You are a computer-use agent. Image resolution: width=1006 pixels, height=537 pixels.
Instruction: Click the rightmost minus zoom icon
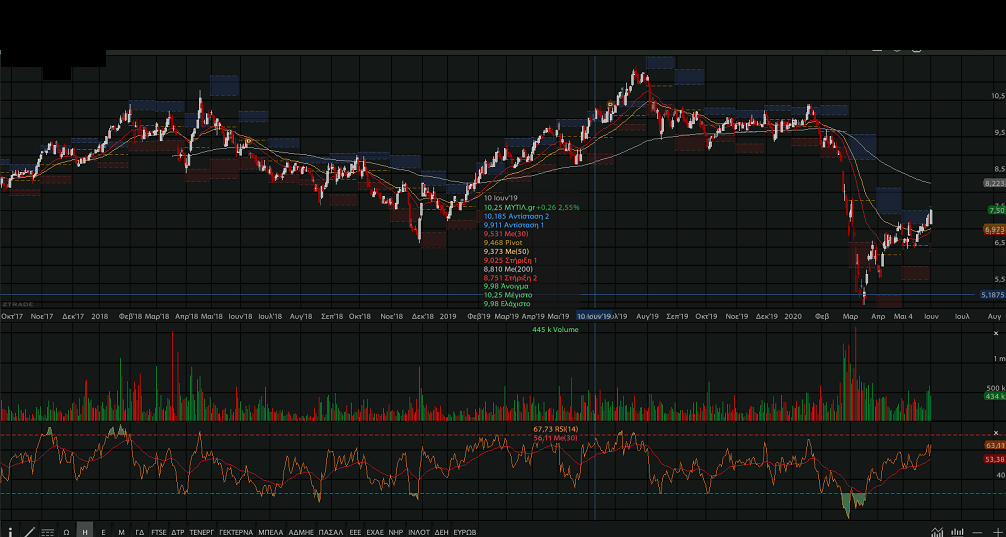pyautogui.click(x=977, y=531)
